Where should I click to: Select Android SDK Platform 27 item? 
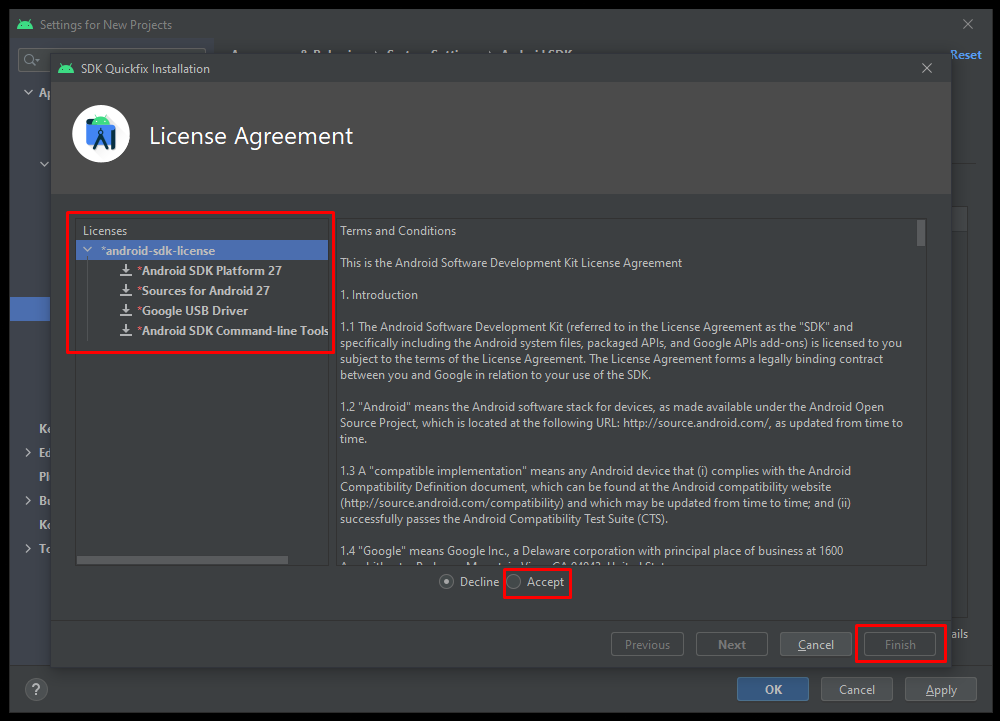pos(211,270)
